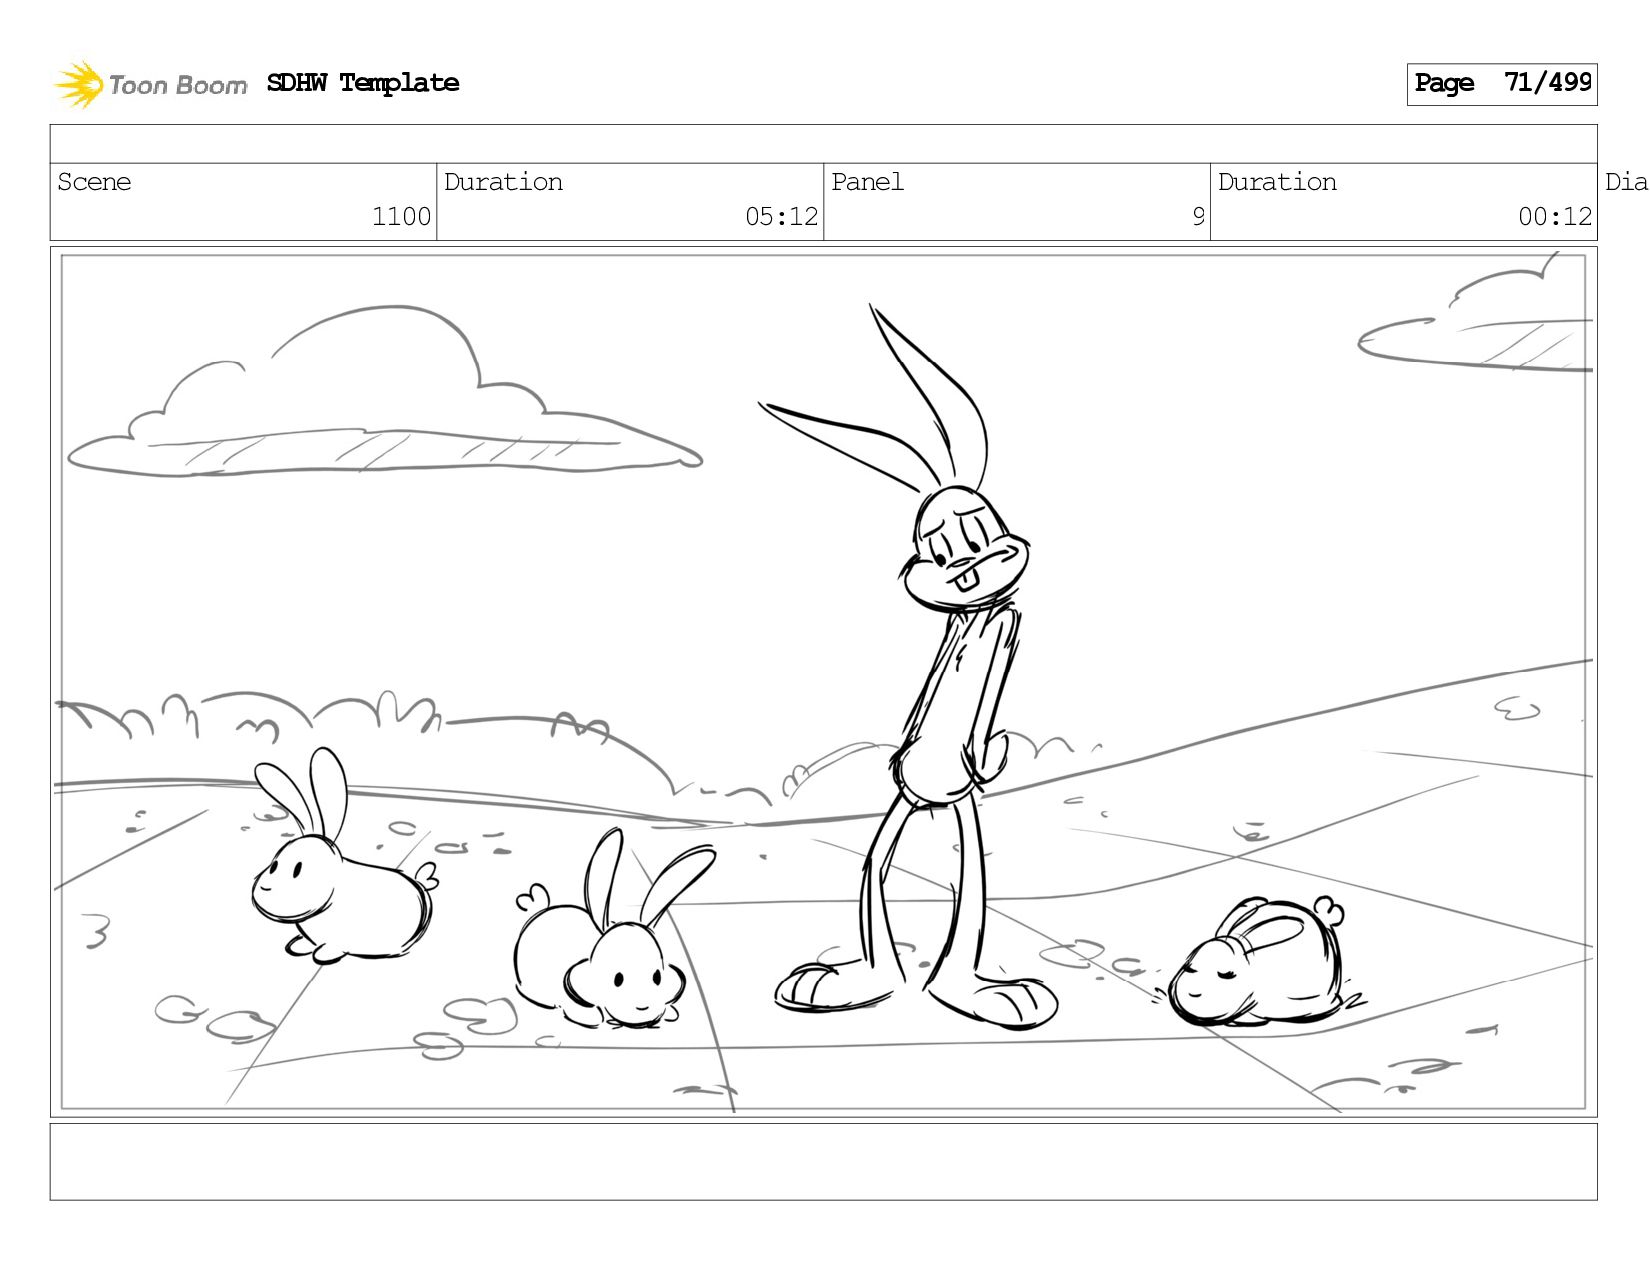This screenshot has width=1650, height=1275.
Task: Click the Page 71/499 indicator box
Action: tap(1502, 84)
